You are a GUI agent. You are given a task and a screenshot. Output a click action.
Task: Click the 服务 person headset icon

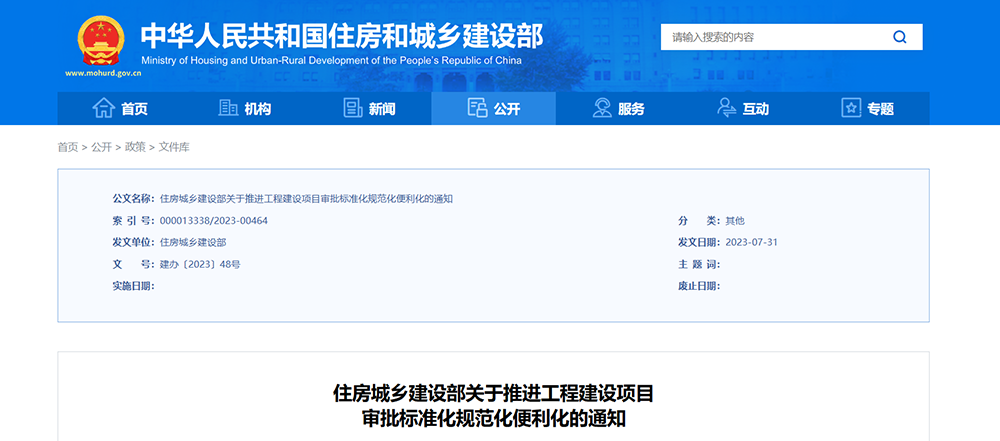point(601,108)
